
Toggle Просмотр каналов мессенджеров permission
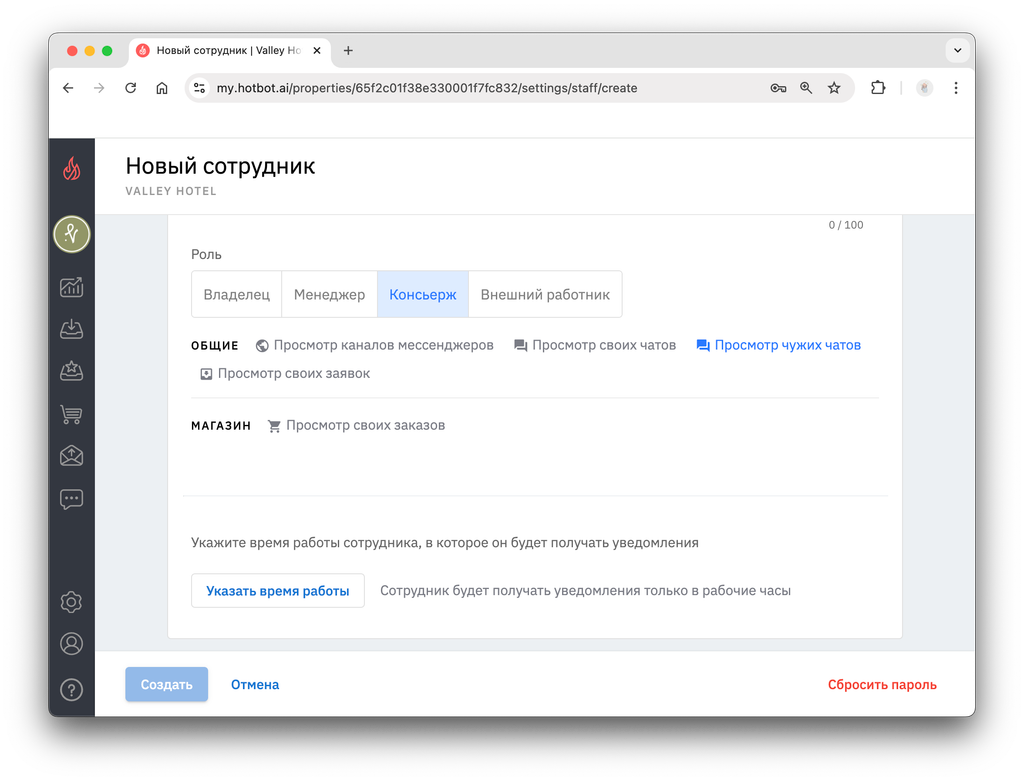[375, 345]
